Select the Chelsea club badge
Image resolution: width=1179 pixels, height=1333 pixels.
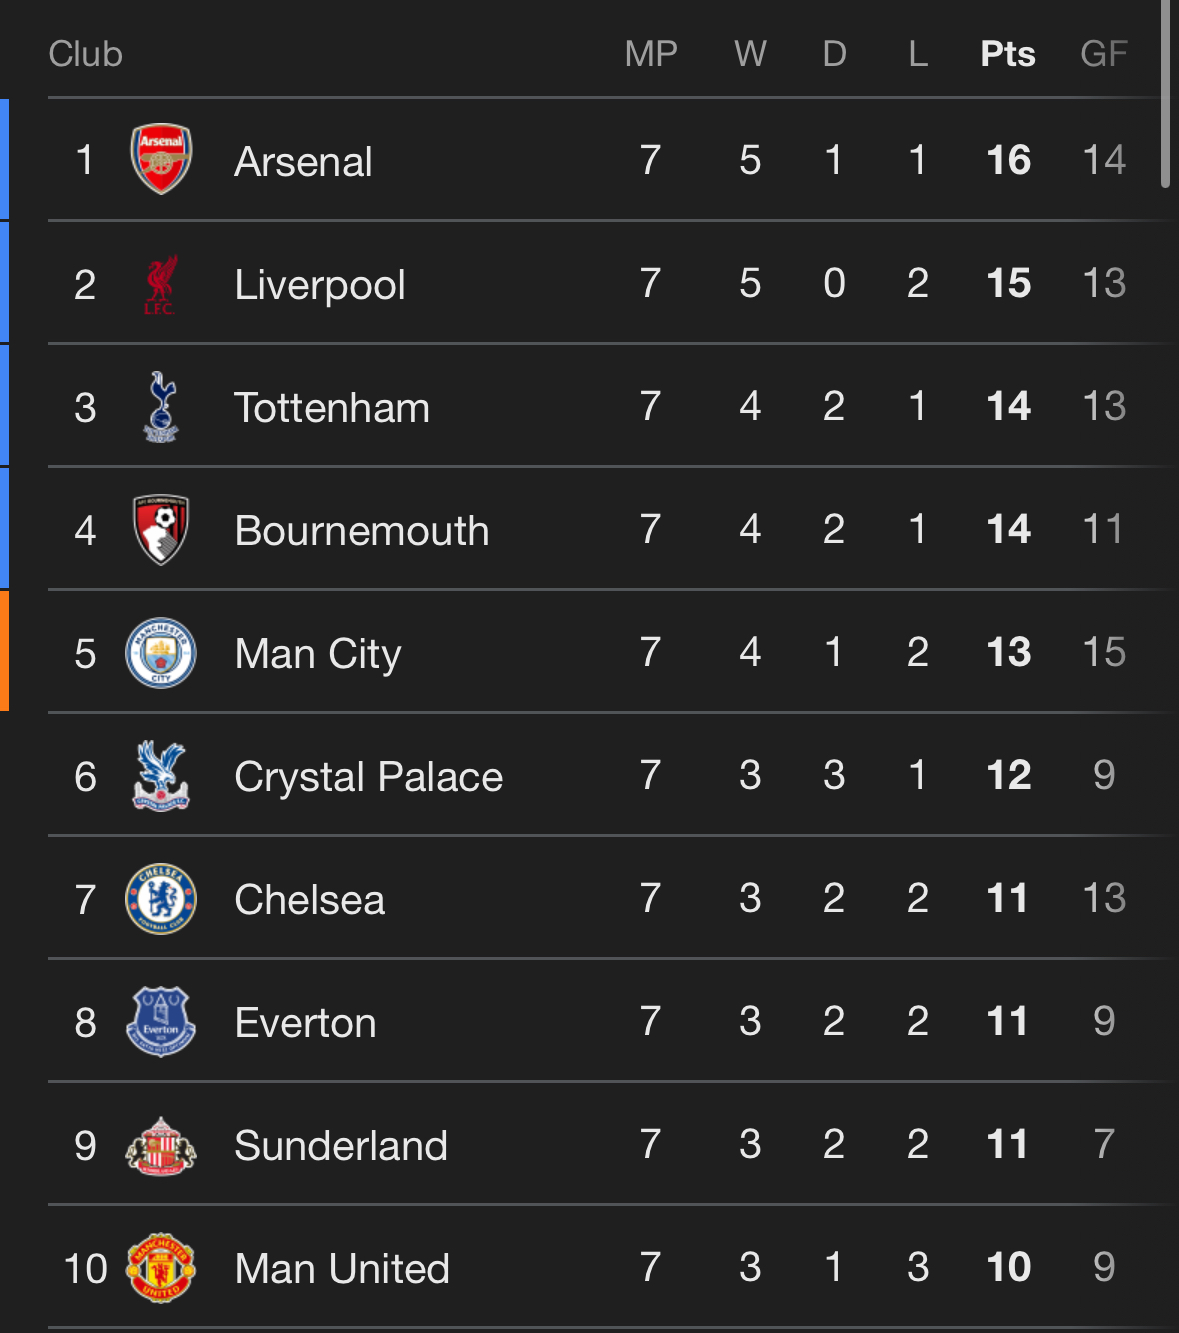161,899
